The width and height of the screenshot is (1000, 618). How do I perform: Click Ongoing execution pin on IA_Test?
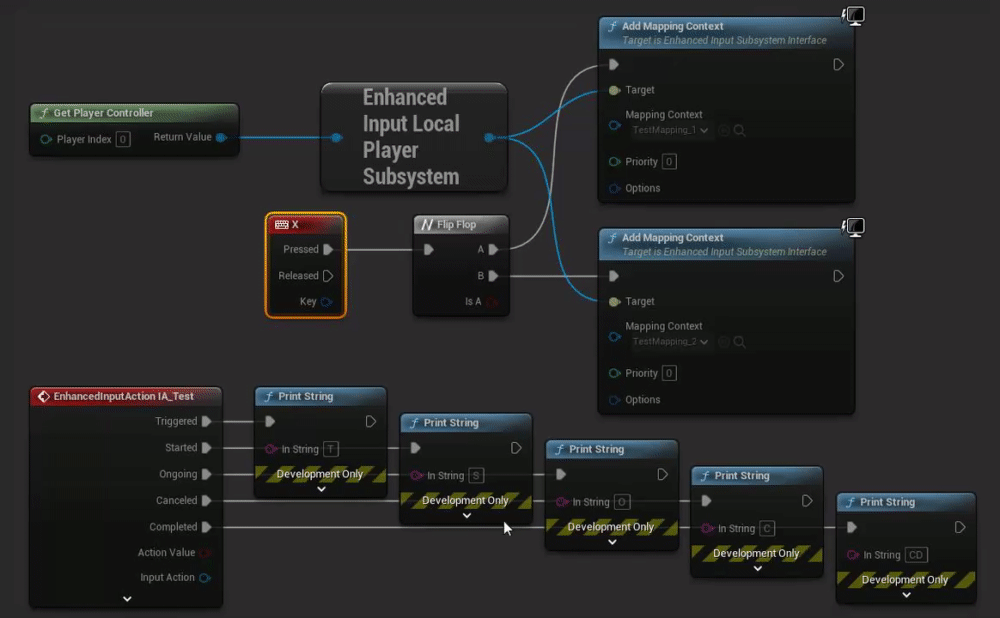coord(206,475)
